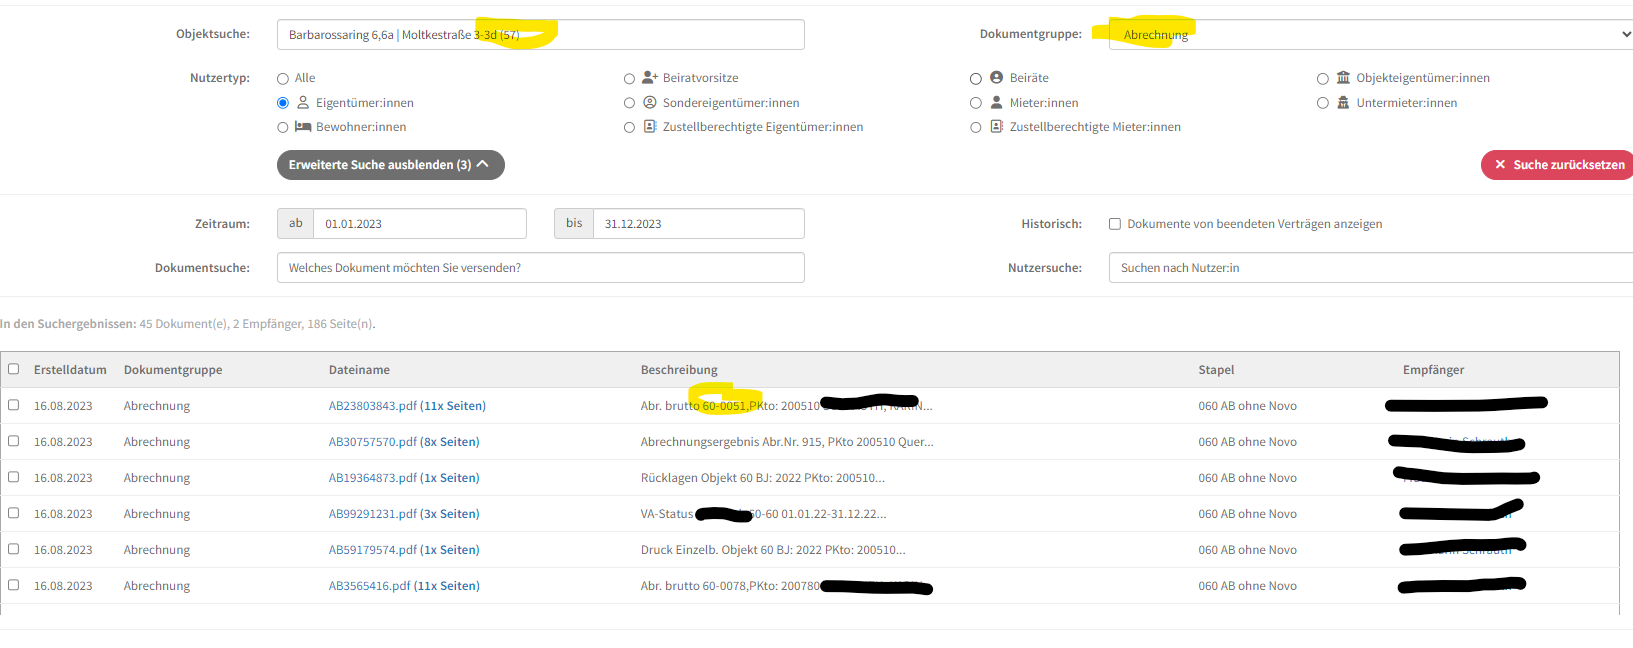Sort by Dateiname column header

359,370
